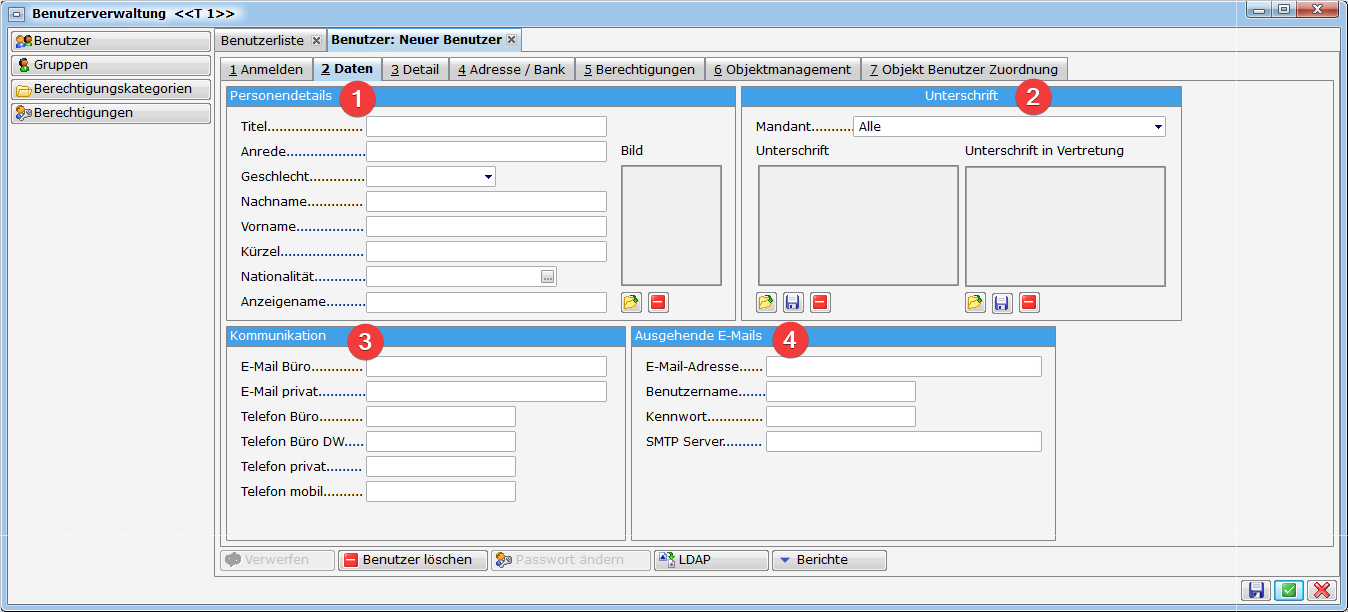The image size is (1348, 612).
Task: Save the Unterschrift signature image
Action: [x=793, y=302]
